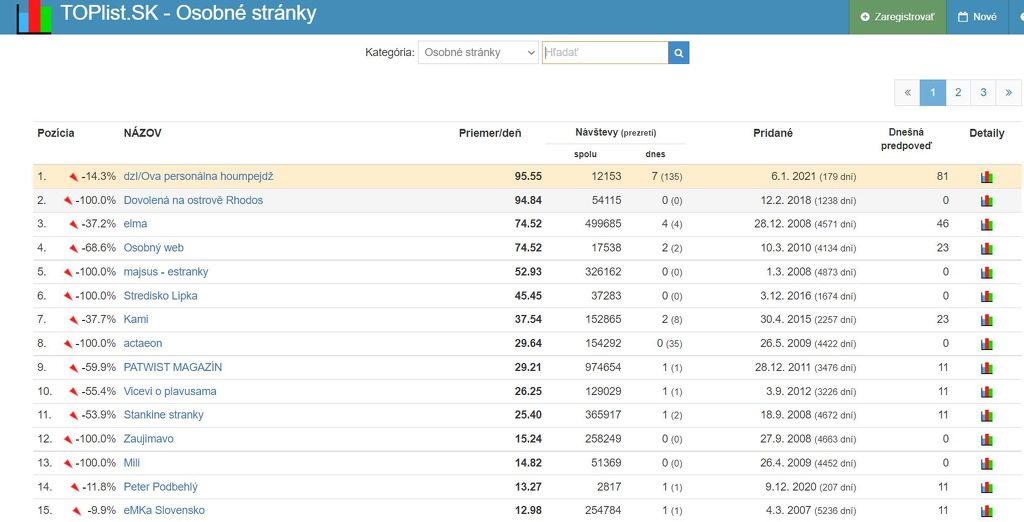Open details chart for Peter Podbehlý row
Screen dimensions: 1024x522
point(986,488)
